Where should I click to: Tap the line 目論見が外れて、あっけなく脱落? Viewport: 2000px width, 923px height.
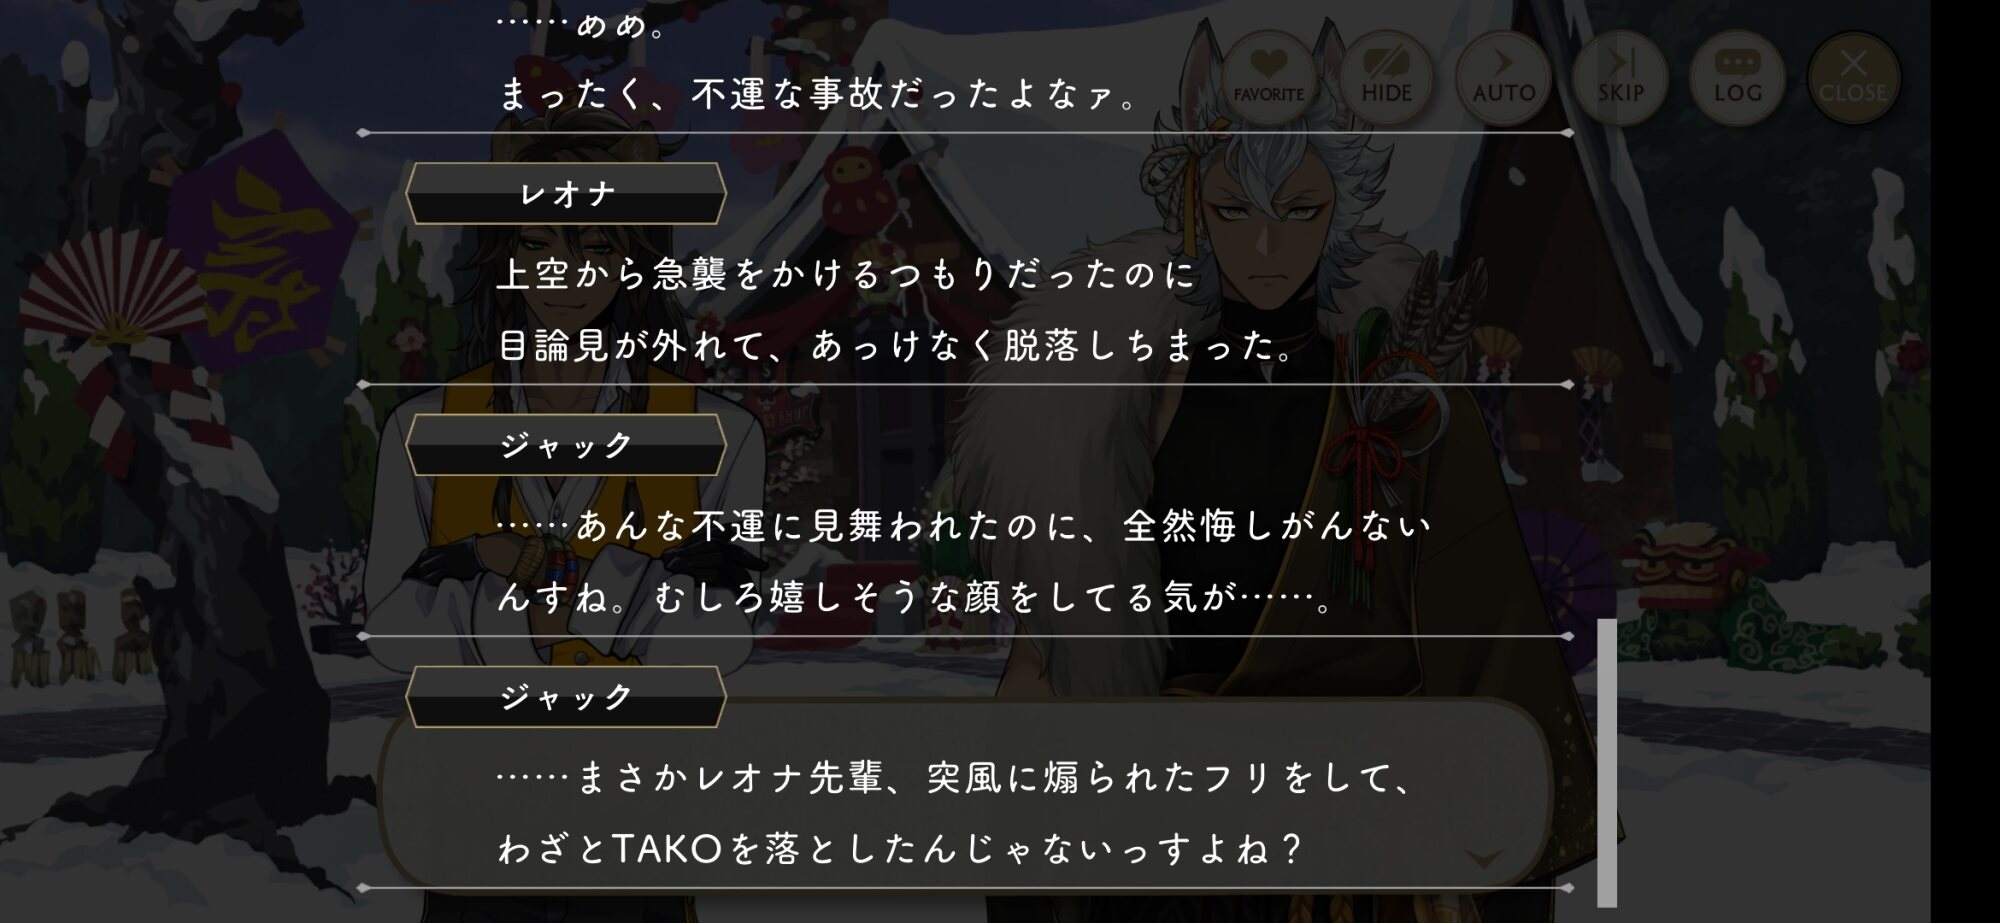pos(896,346)
